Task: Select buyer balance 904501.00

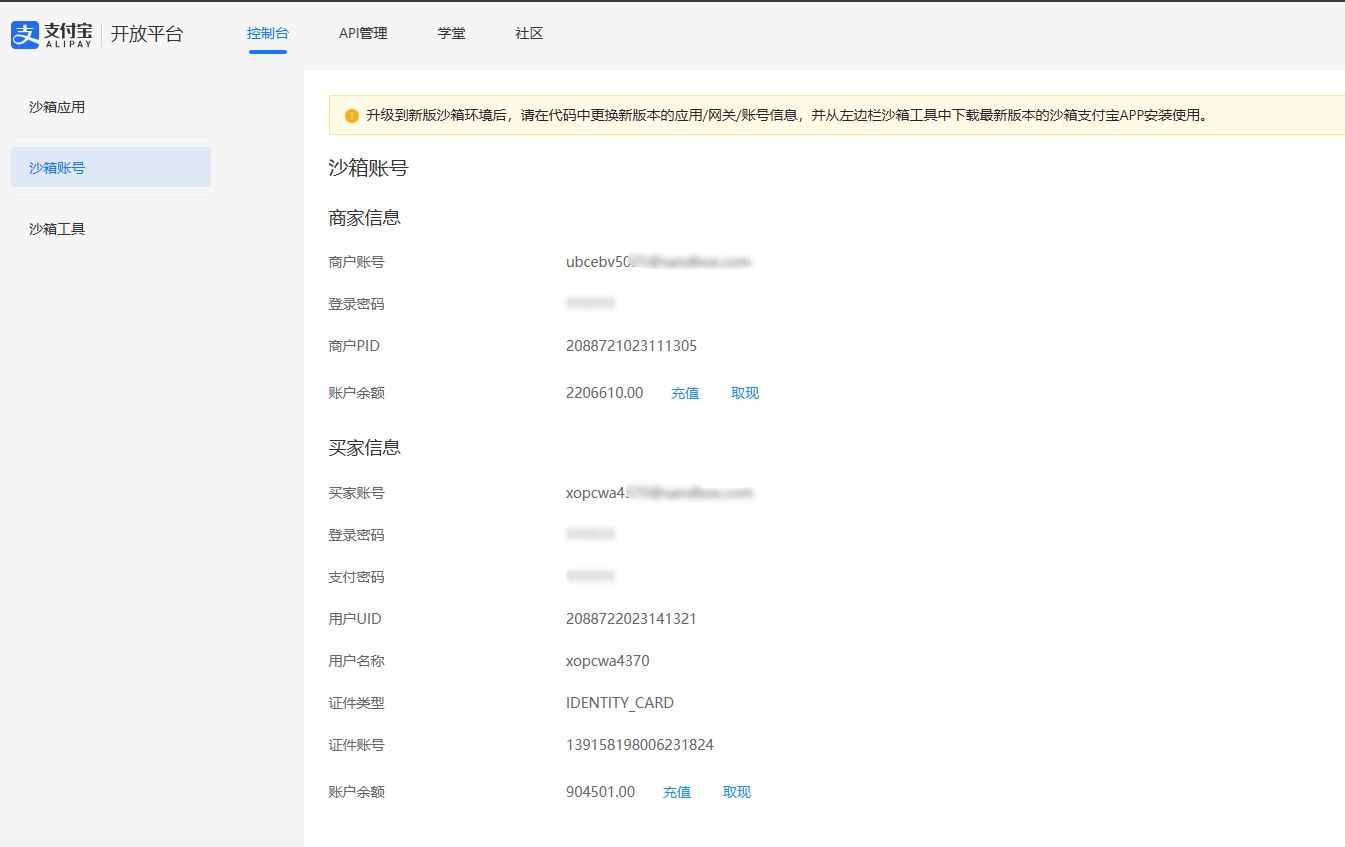Action: pyautogui.click(x=600, y=792)
